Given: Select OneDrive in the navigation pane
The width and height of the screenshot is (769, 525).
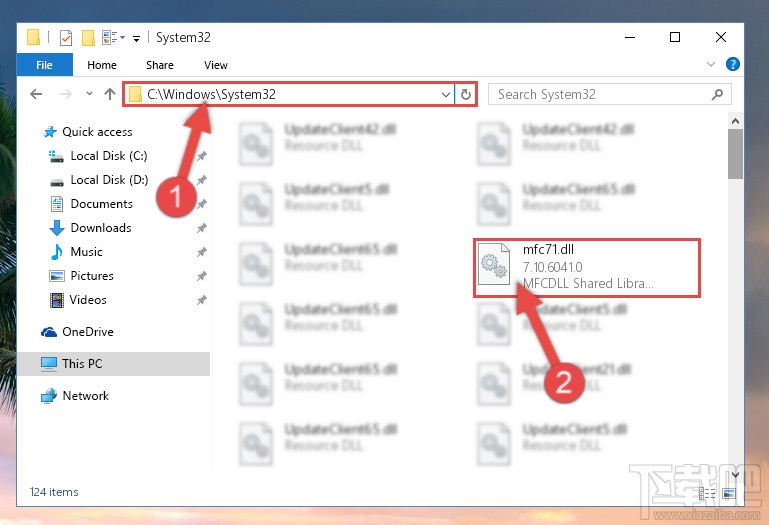Looking at the screenshot, I should click(88, 332).
